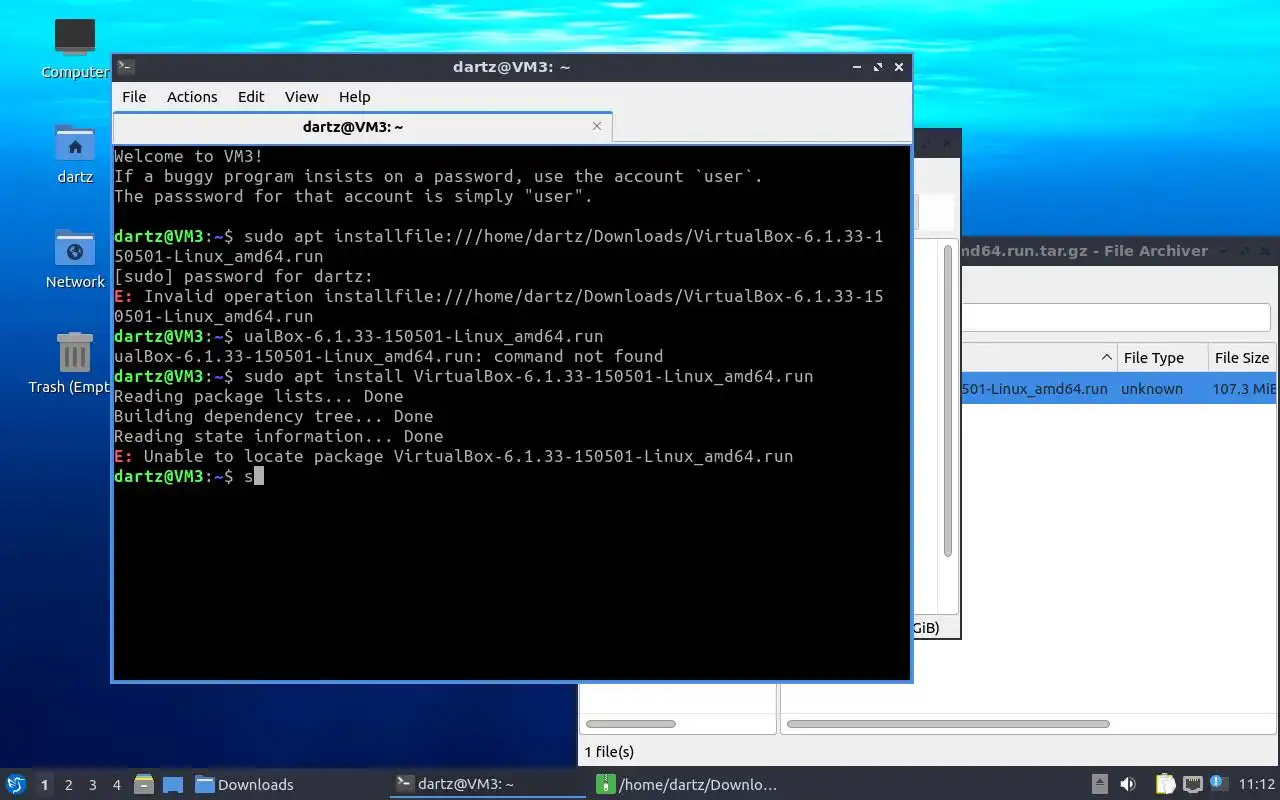Screen dimensions: 1280x800
Task: Click the '1 file(s)' status bar text
Action: coord(609,752)
